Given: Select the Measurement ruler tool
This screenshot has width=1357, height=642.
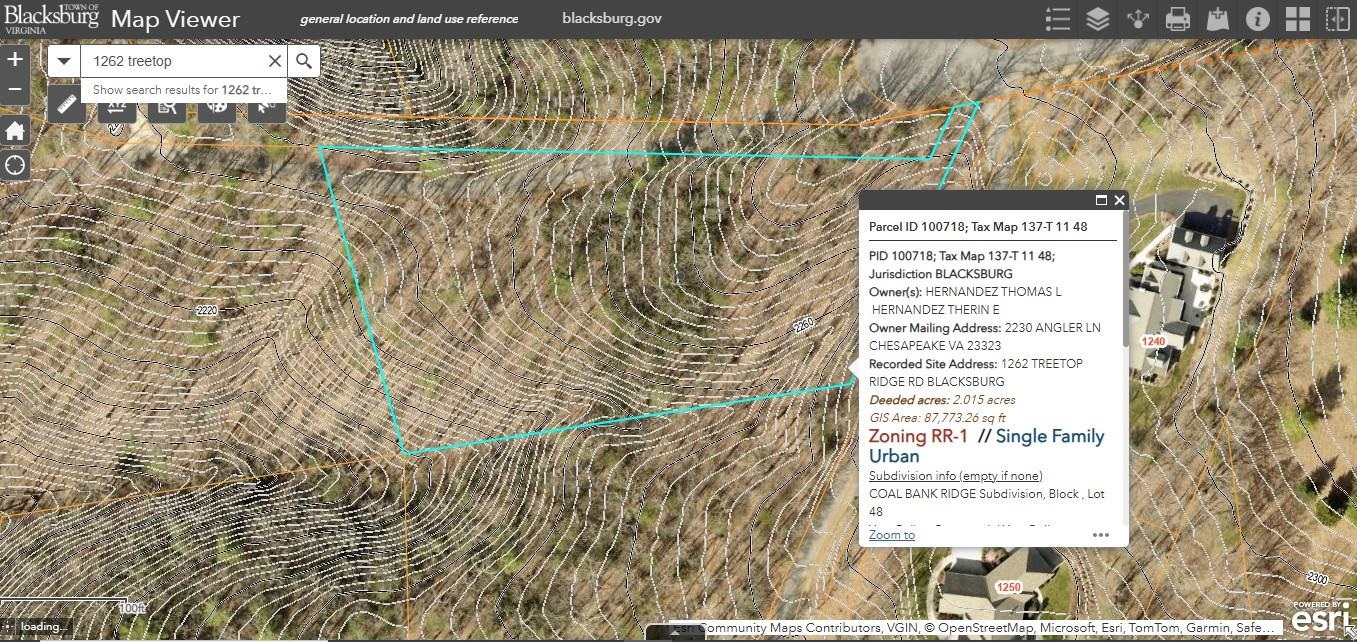Looking at the screenshot, I should [67, 104].
